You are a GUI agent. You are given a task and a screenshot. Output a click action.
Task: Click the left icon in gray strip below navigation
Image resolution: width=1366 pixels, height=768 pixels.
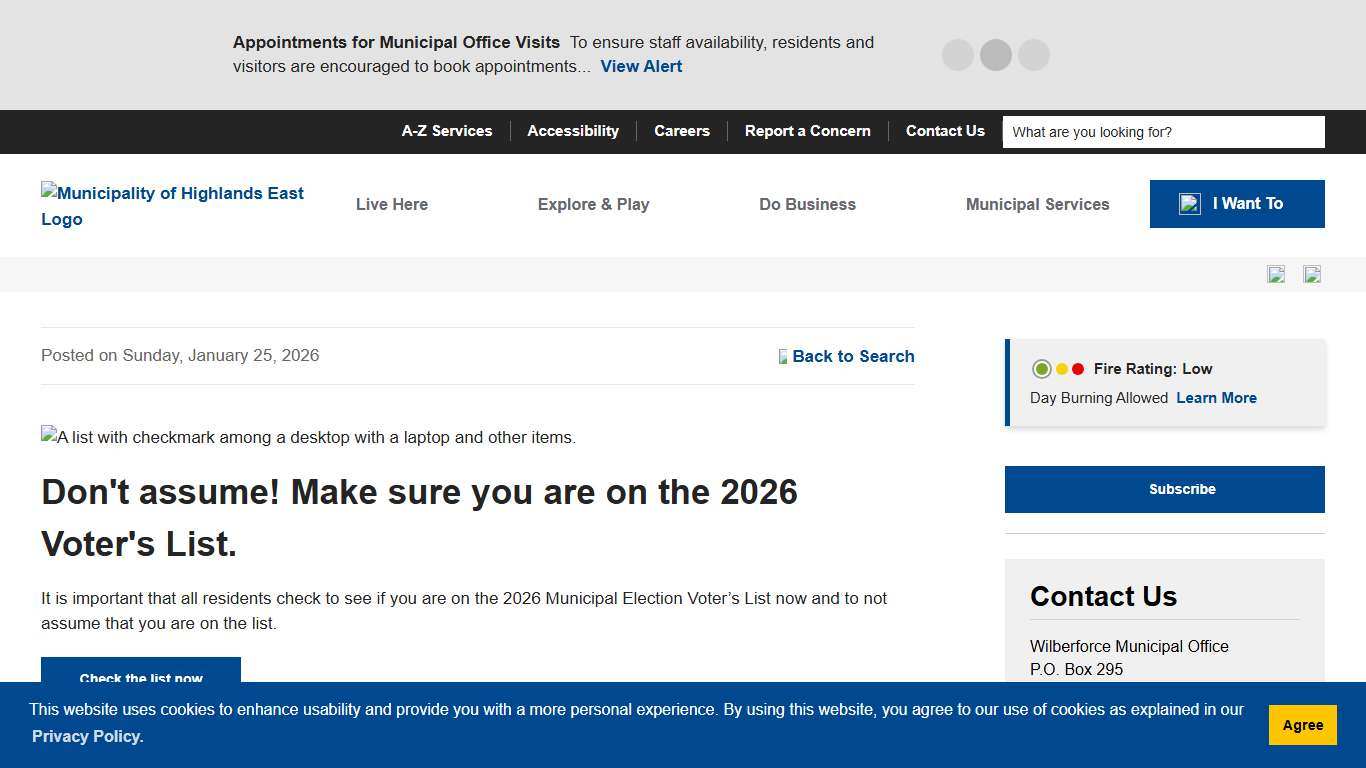click(x=1276, y=274)
